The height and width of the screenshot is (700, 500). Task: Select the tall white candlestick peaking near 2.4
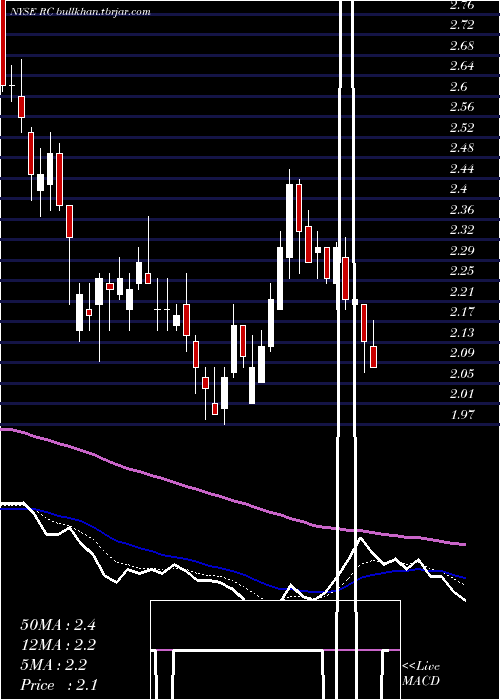tap(290, 221)
